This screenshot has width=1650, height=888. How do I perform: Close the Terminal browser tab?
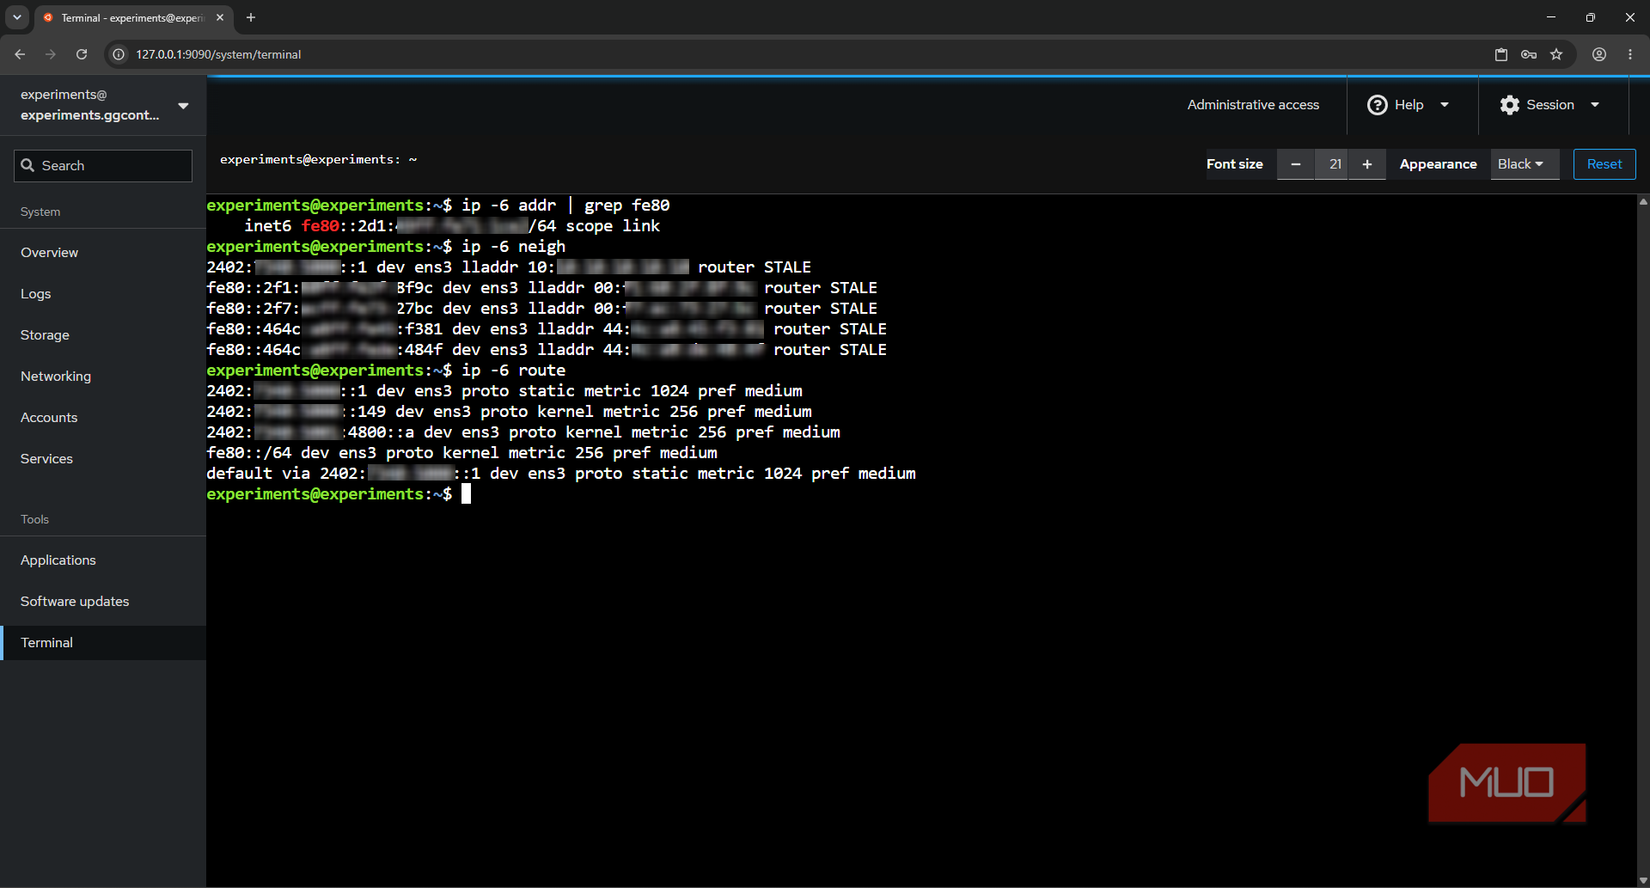point(220,17)
